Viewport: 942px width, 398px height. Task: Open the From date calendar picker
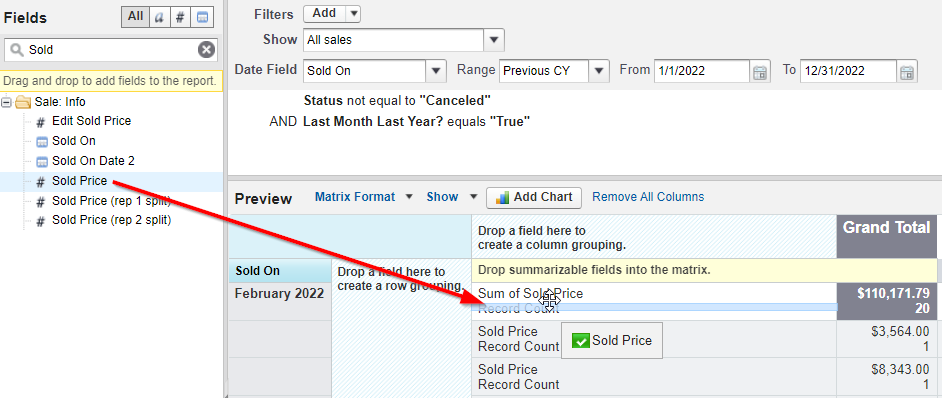[760, 72]
